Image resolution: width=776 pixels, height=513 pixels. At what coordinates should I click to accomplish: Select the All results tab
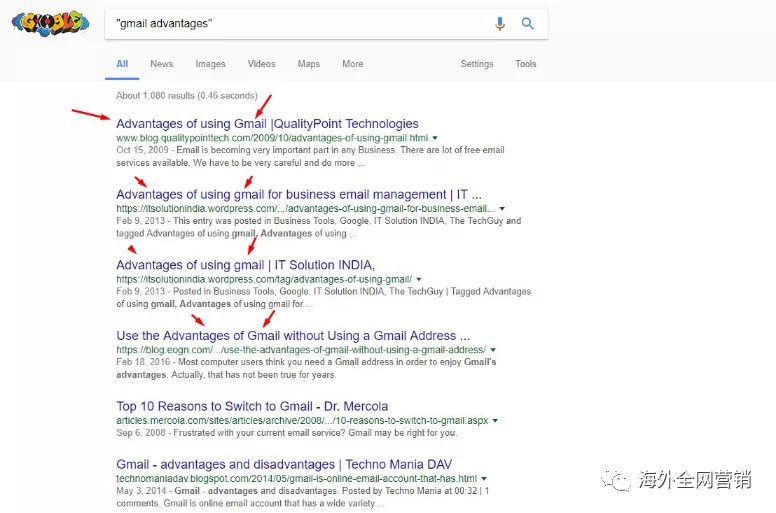(122, 64)
